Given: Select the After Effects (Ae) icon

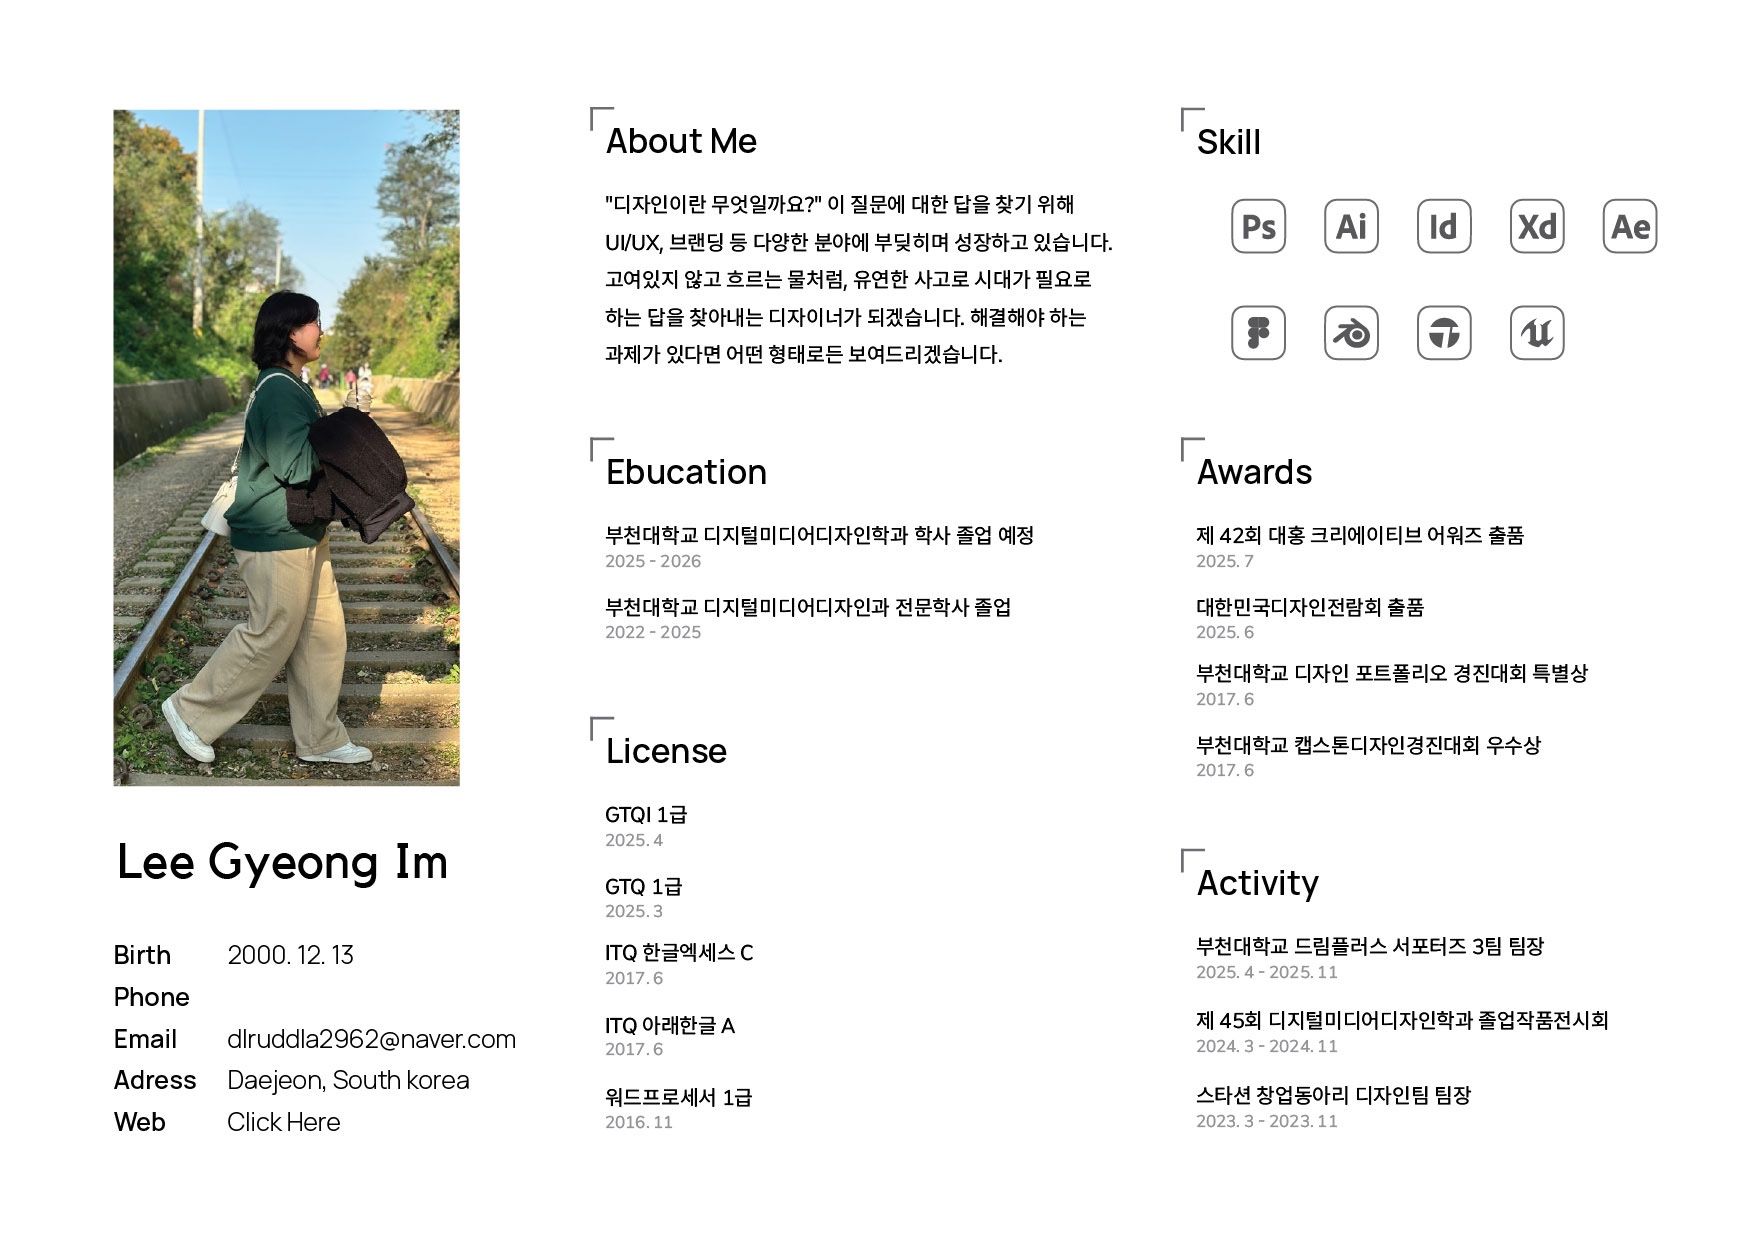Looking at the screenshot, I should coord(1629,227).
